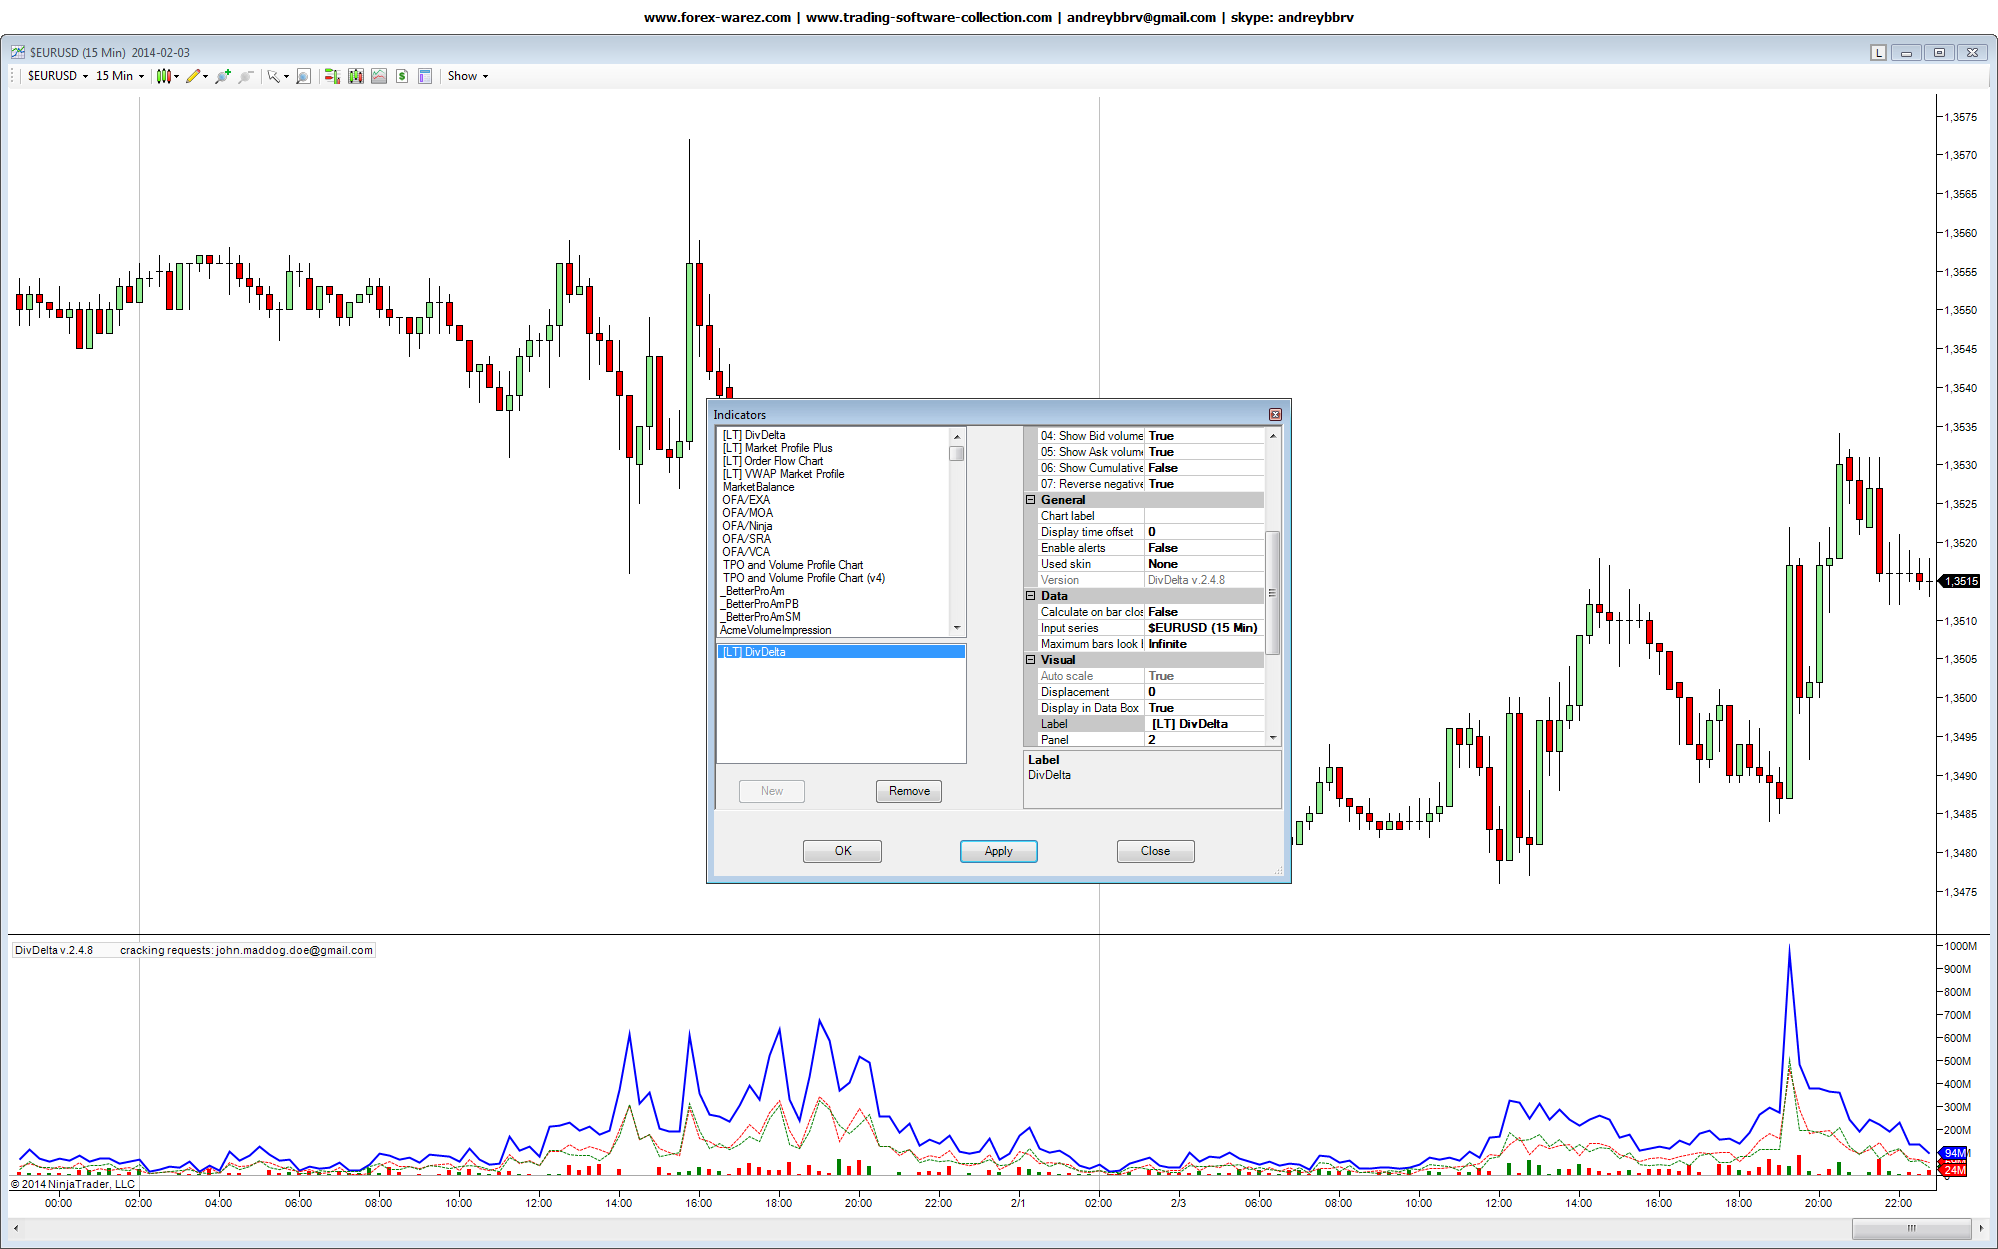Screen dimensions: 1998x1249
Task: Click the zoom in magnifier icon
Action: 222,76
